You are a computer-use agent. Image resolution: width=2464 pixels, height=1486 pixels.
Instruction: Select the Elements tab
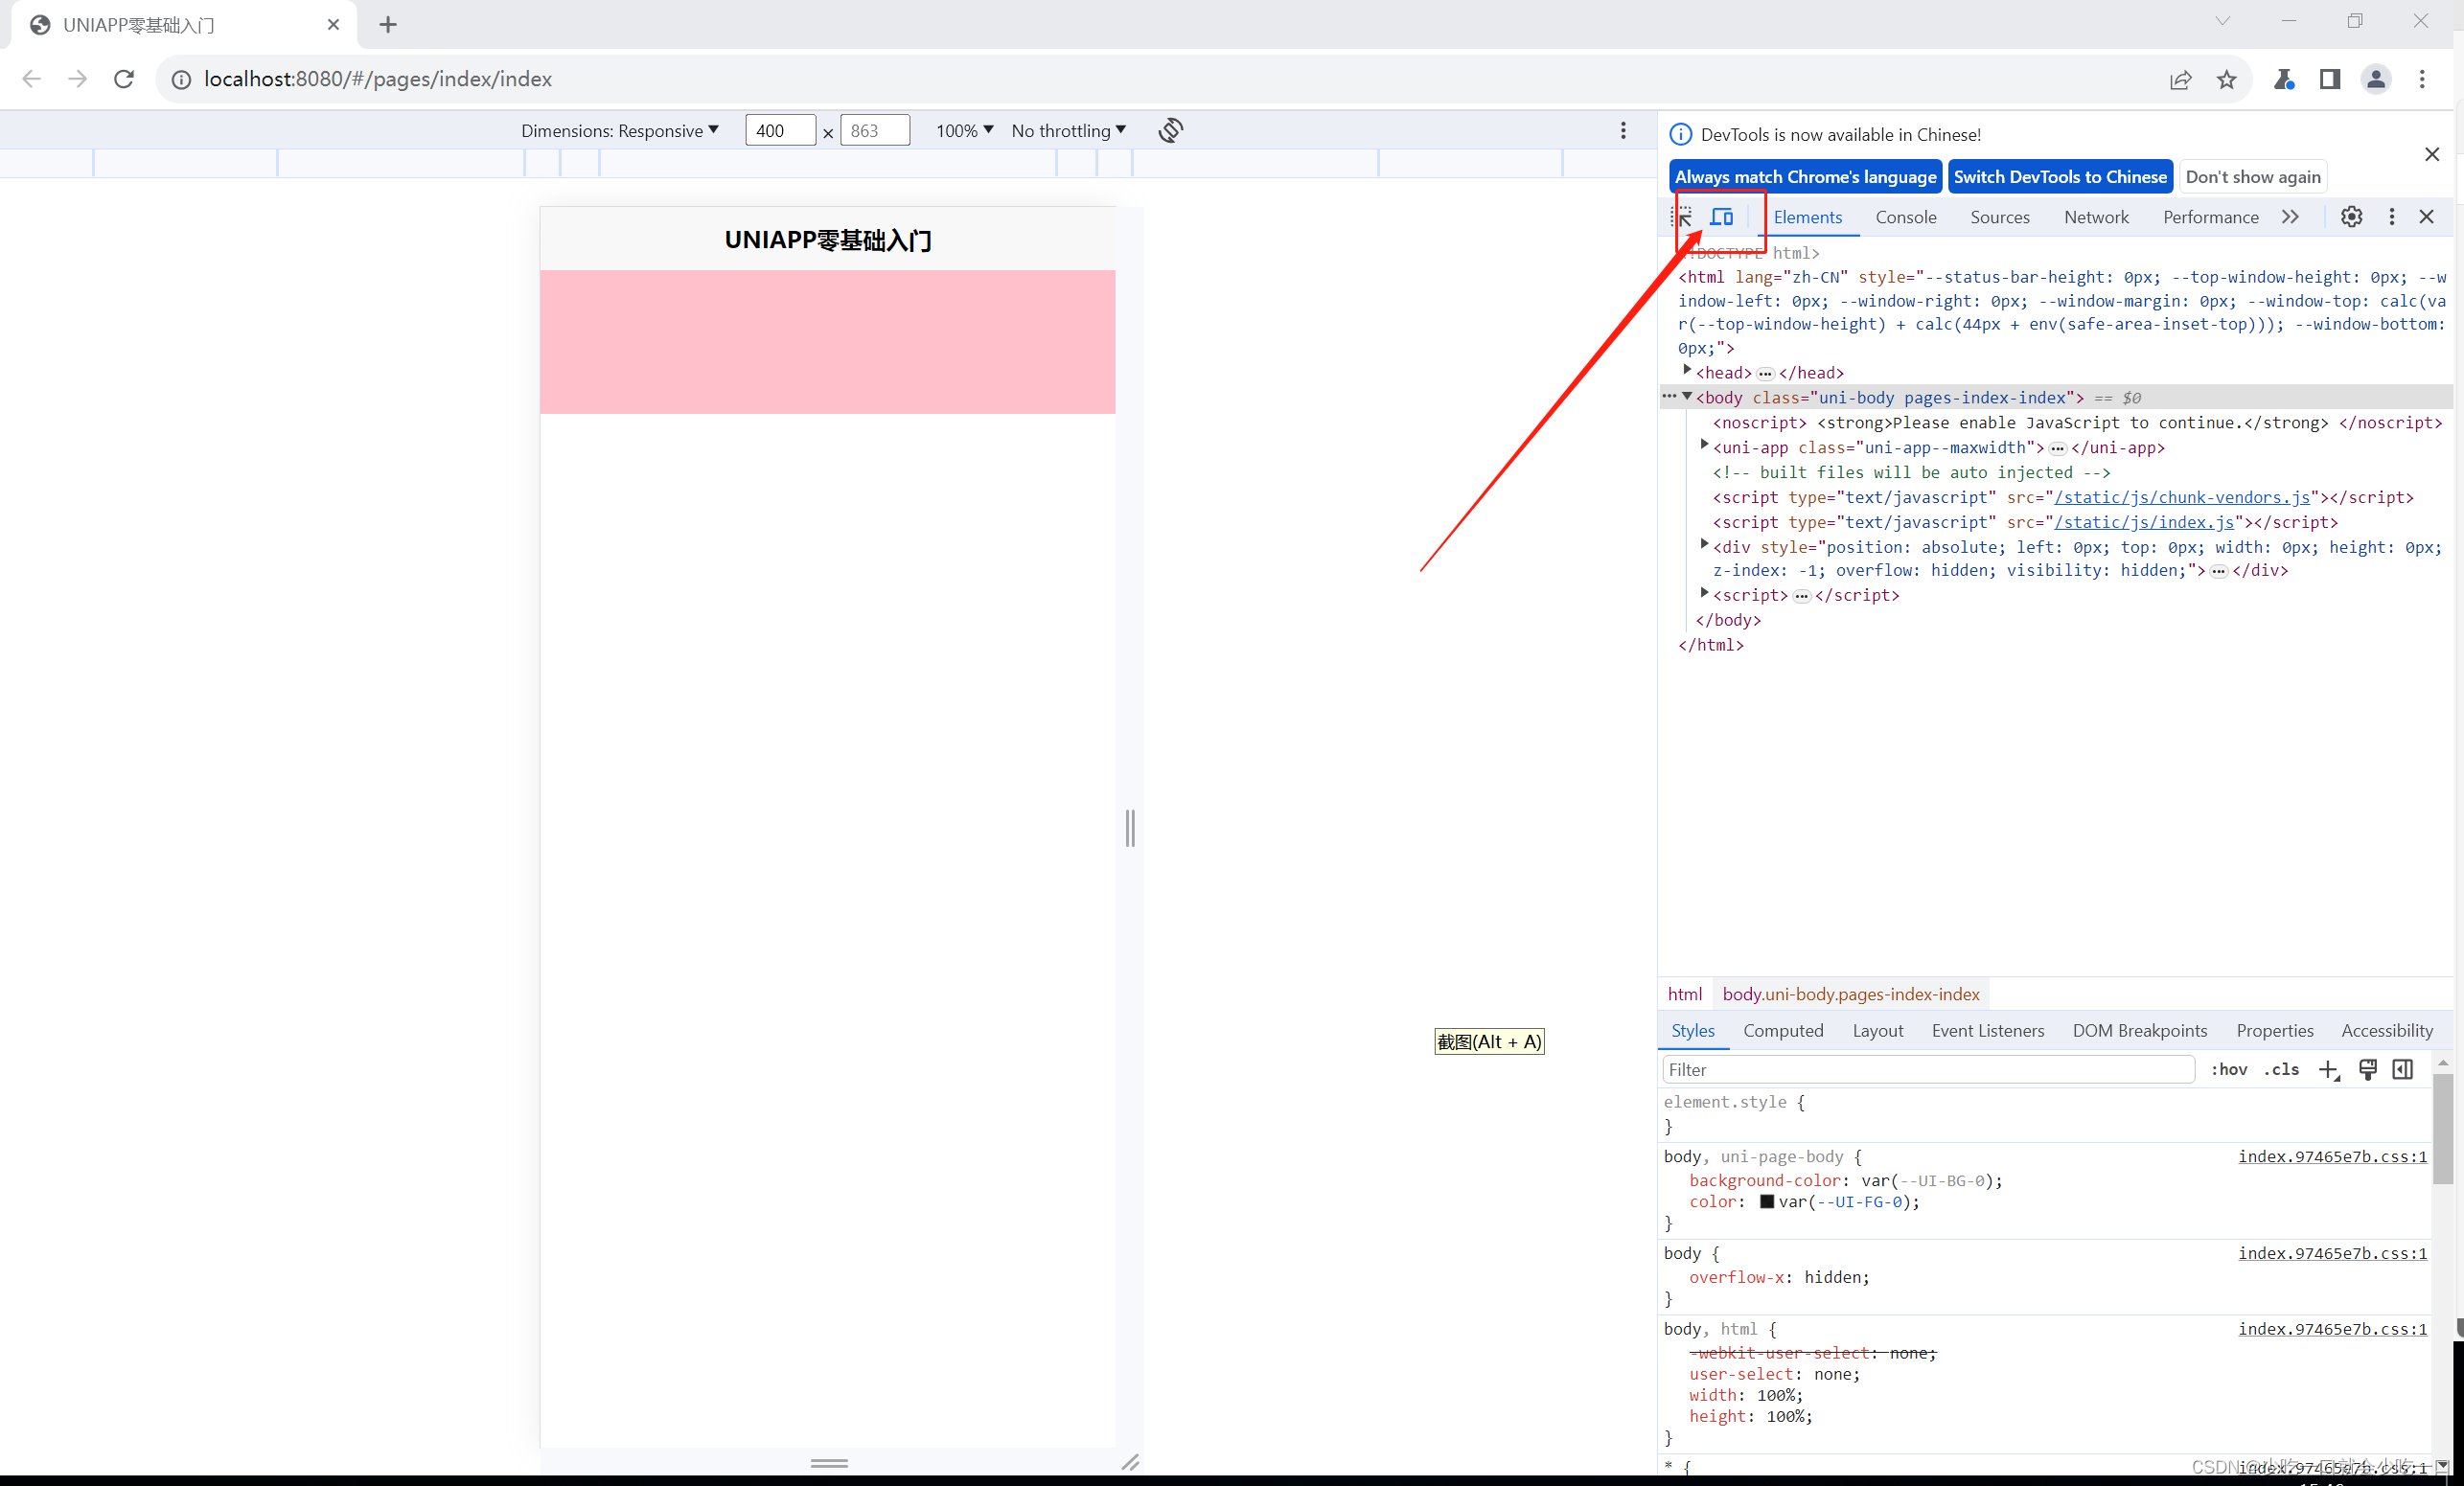1807,217
